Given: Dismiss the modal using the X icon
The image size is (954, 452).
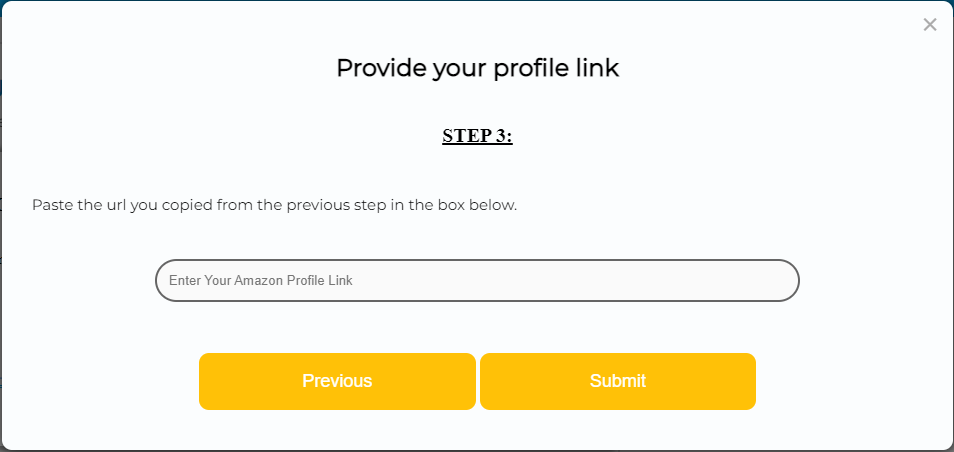Looking at the screenshot, I should click(x=930, y=25).
